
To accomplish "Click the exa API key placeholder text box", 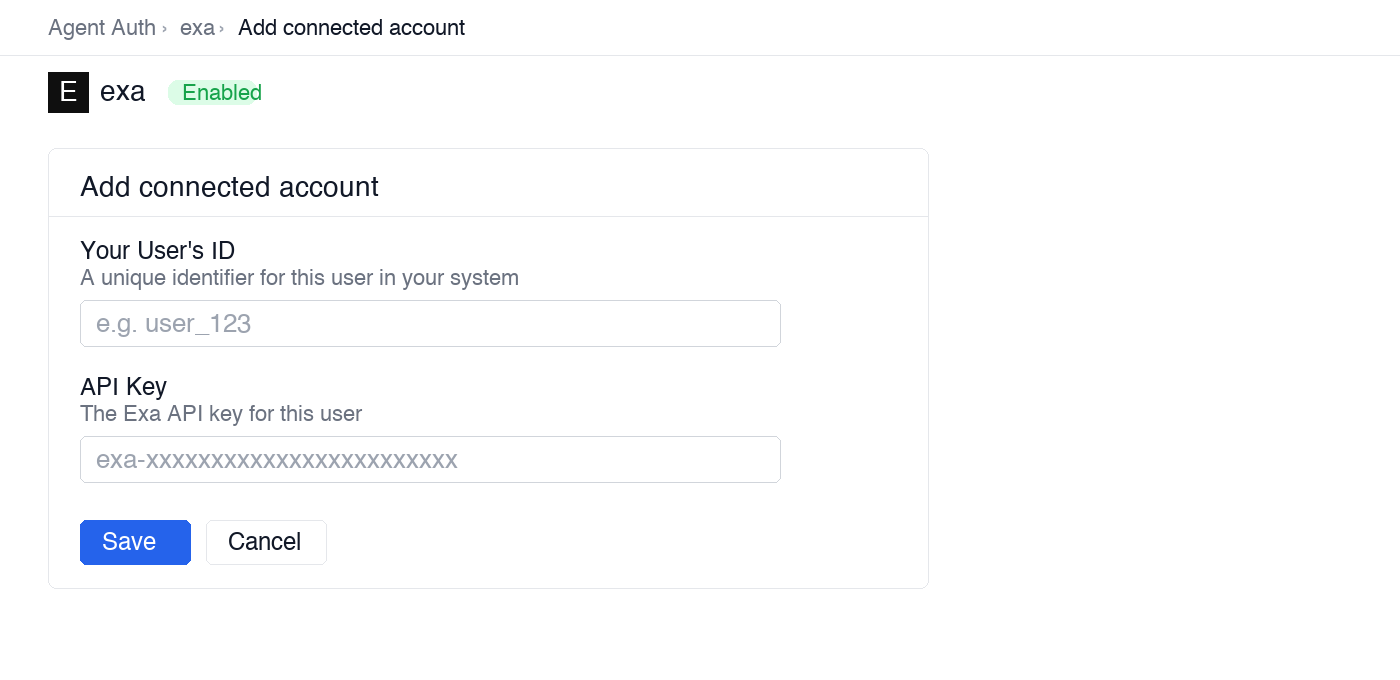I will click(430, 459).
